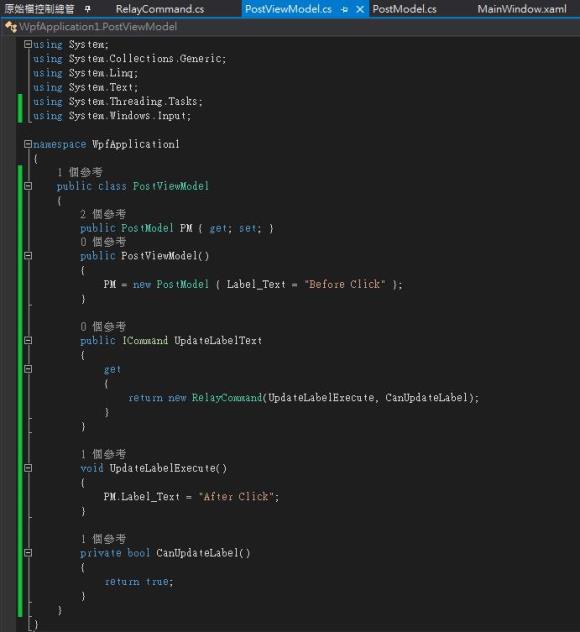The width and height of the screenshot is (580, 632).
Task: Collapse the PostViewModel() constructor
Action: [28, 256]
